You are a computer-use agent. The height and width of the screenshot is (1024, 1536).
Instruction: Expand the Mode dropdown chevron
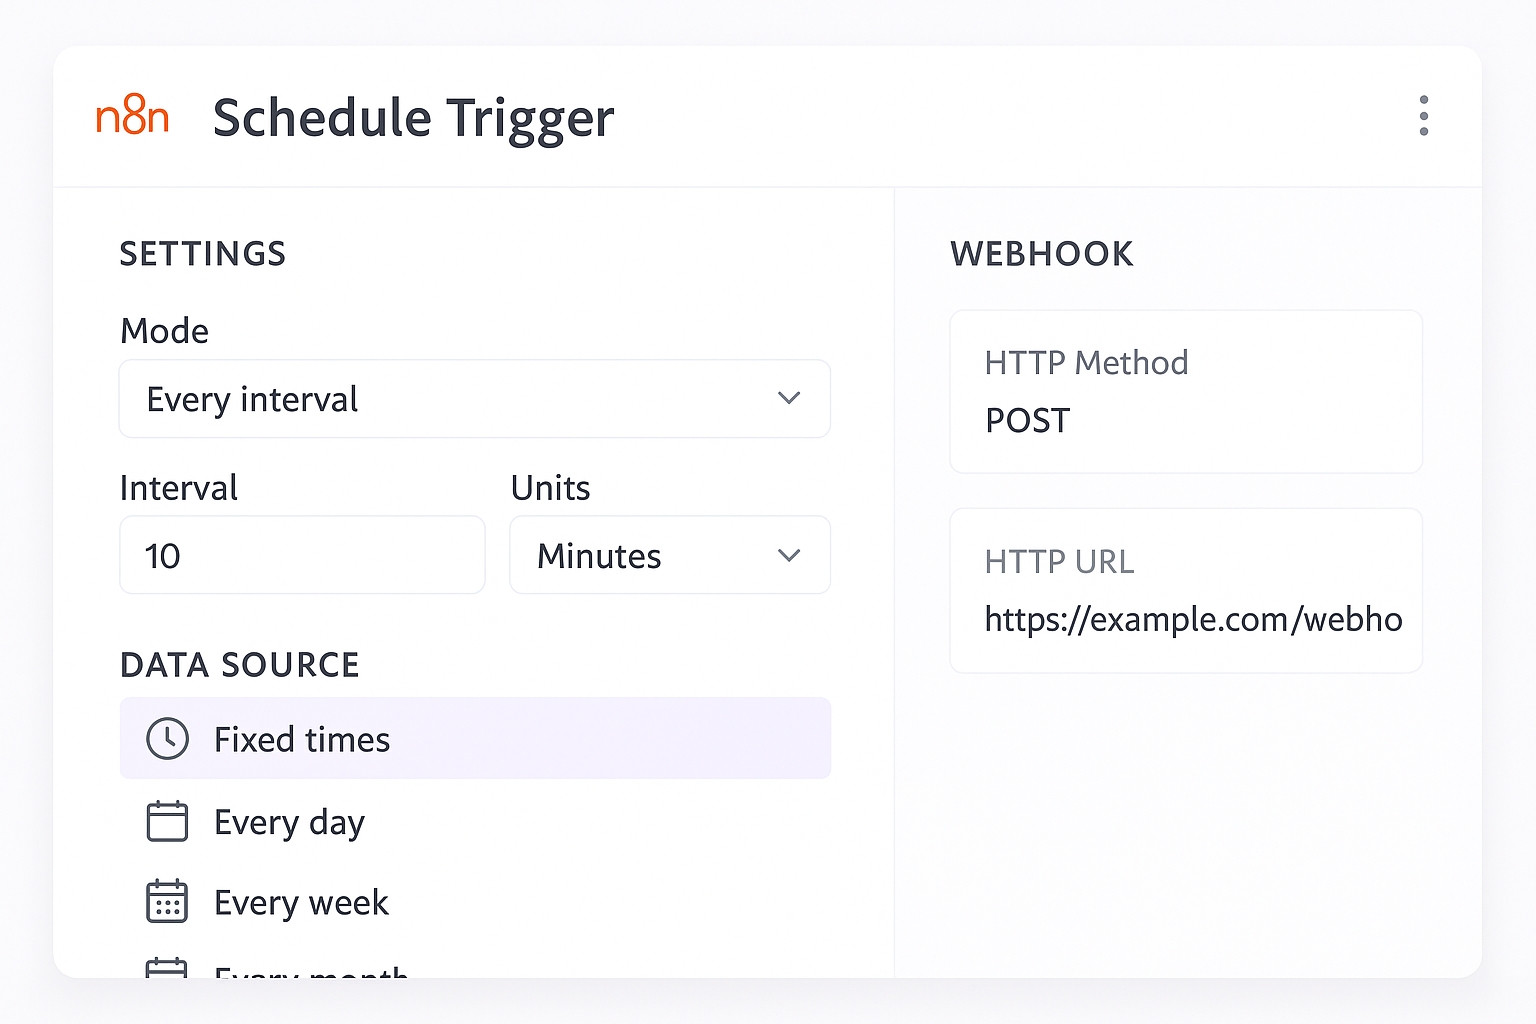(x=789, y=398)
